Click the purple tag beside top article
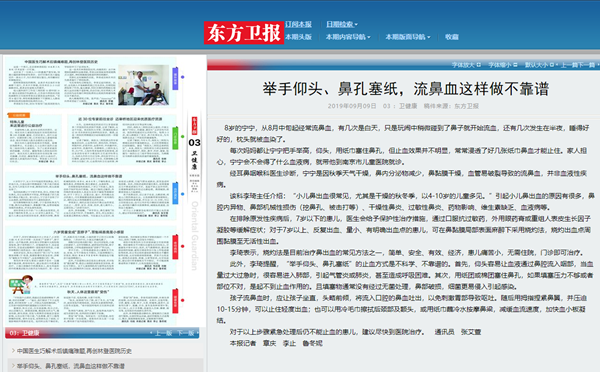Viewport: 600px width, 372px height. coord(175,78)
